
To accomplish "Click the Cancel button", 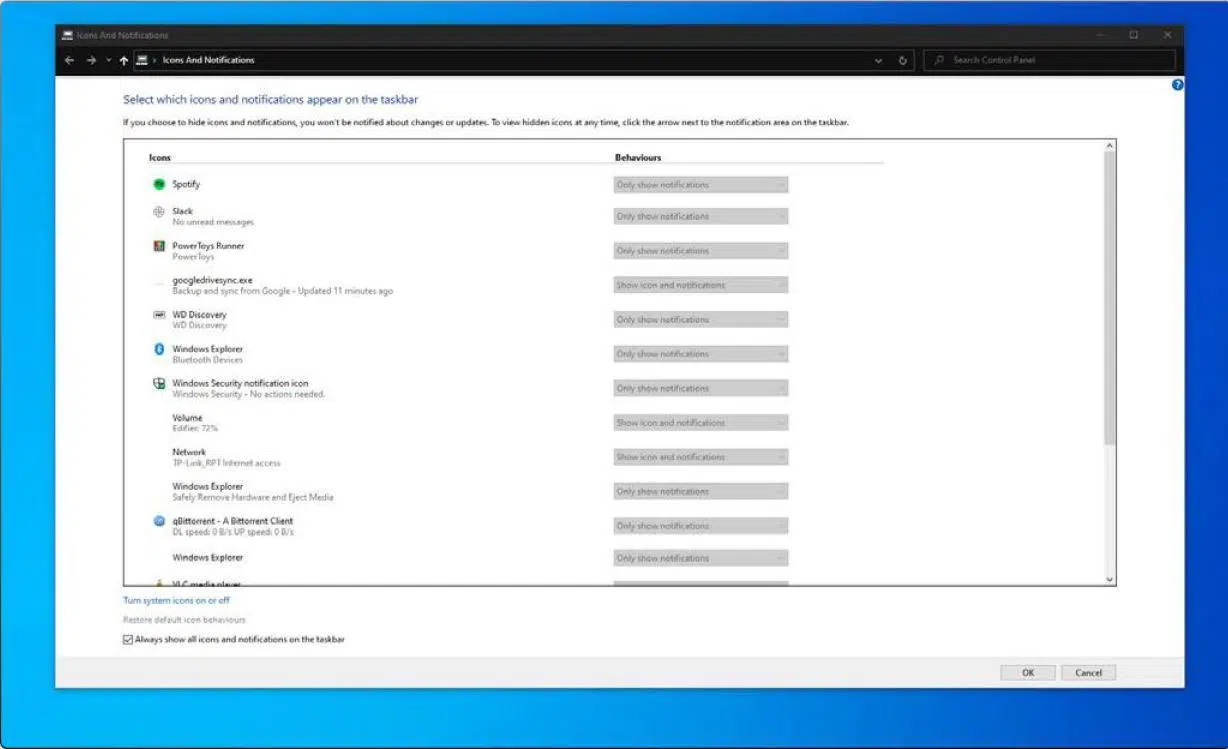I will (1088, 673).
